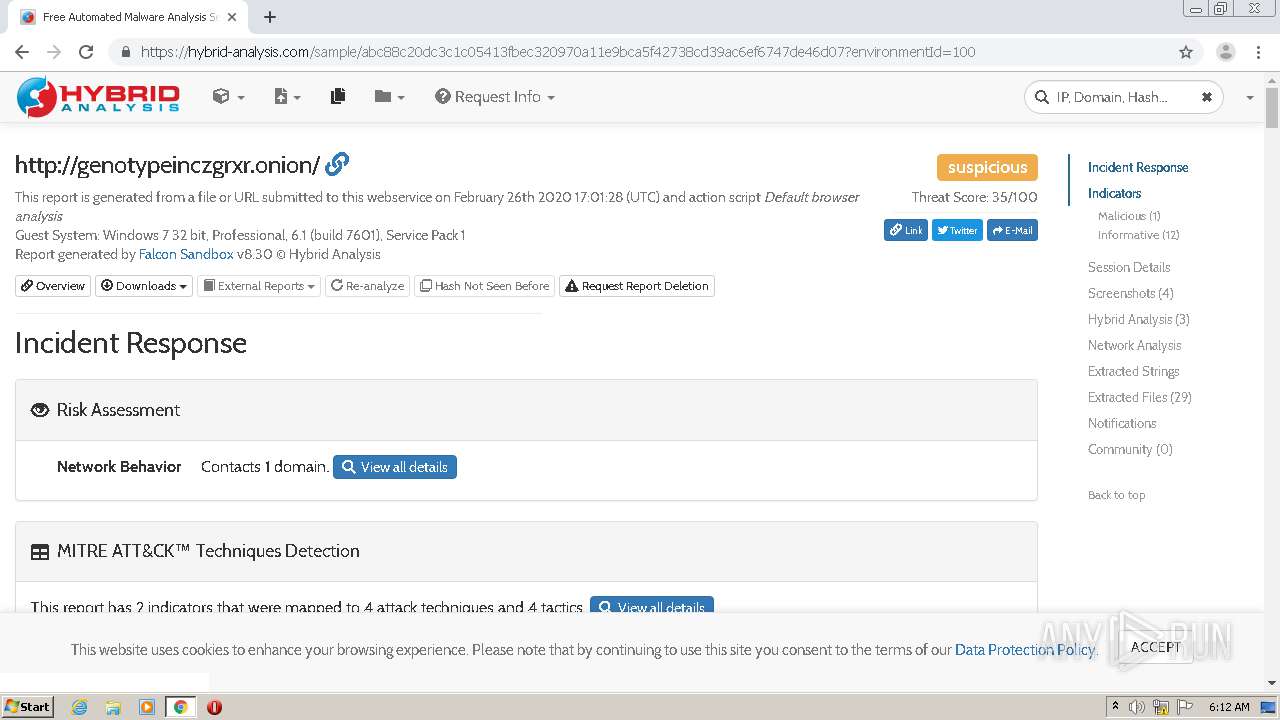
Task: Open the Data Protection Policy link
Action: (1025, 650)
